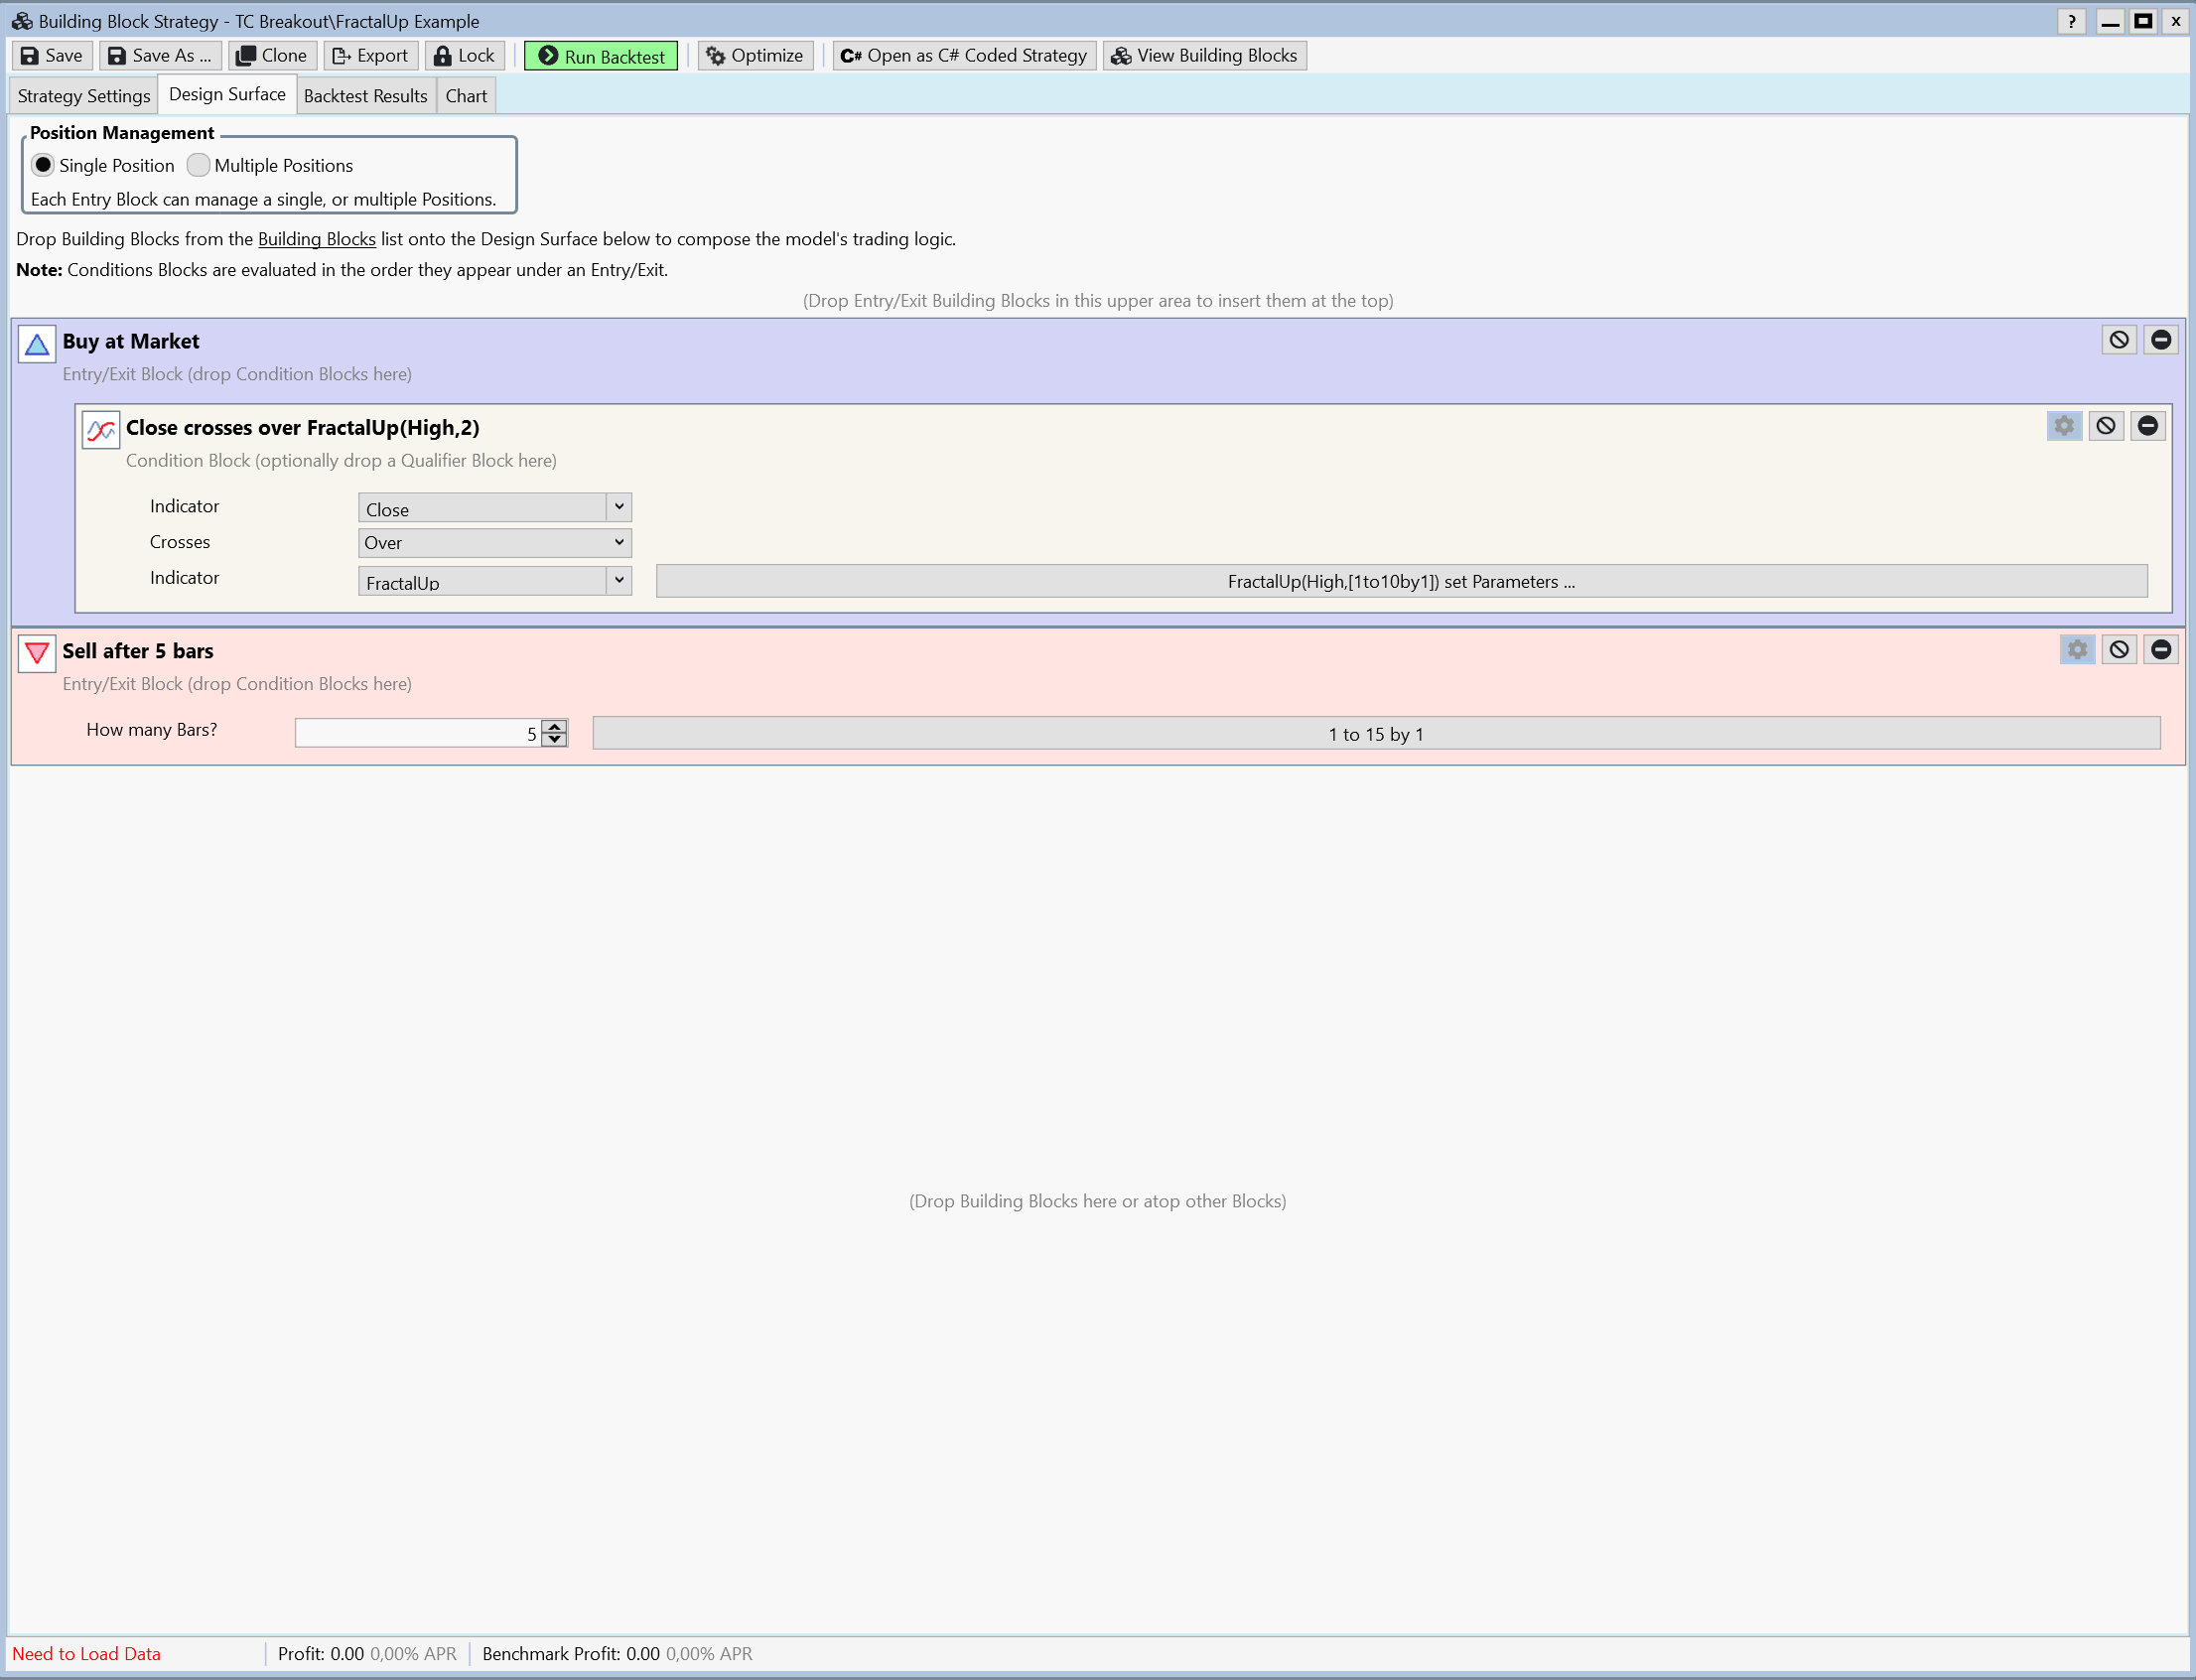Disable the Close crosses over FractalUp condition
This screenshot has height=1680, width=2196.
point(2107,425)
